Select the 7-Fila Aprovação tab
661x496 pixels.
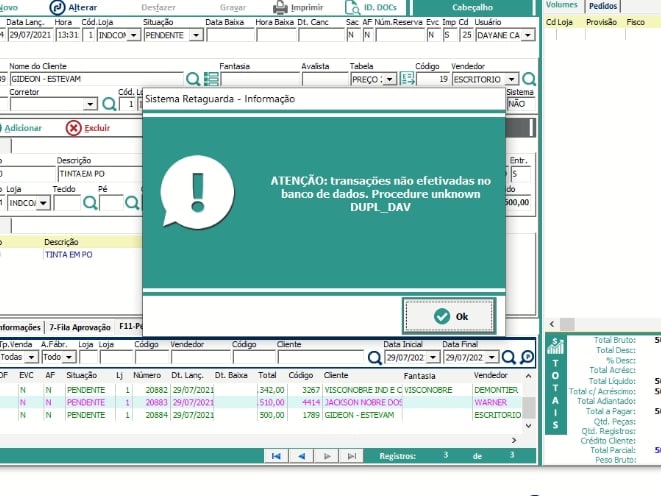[80, 327]
